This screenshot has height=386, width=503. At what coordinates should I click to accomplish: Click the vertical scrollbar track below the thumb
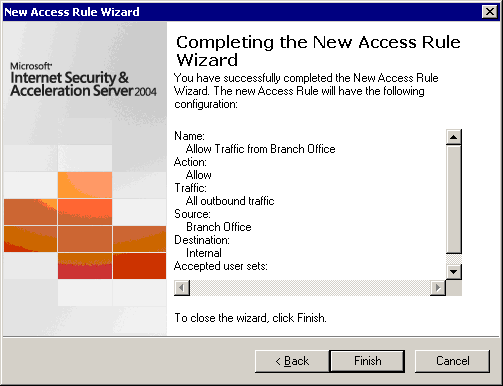pyautogui.click(x=453, y=259)
